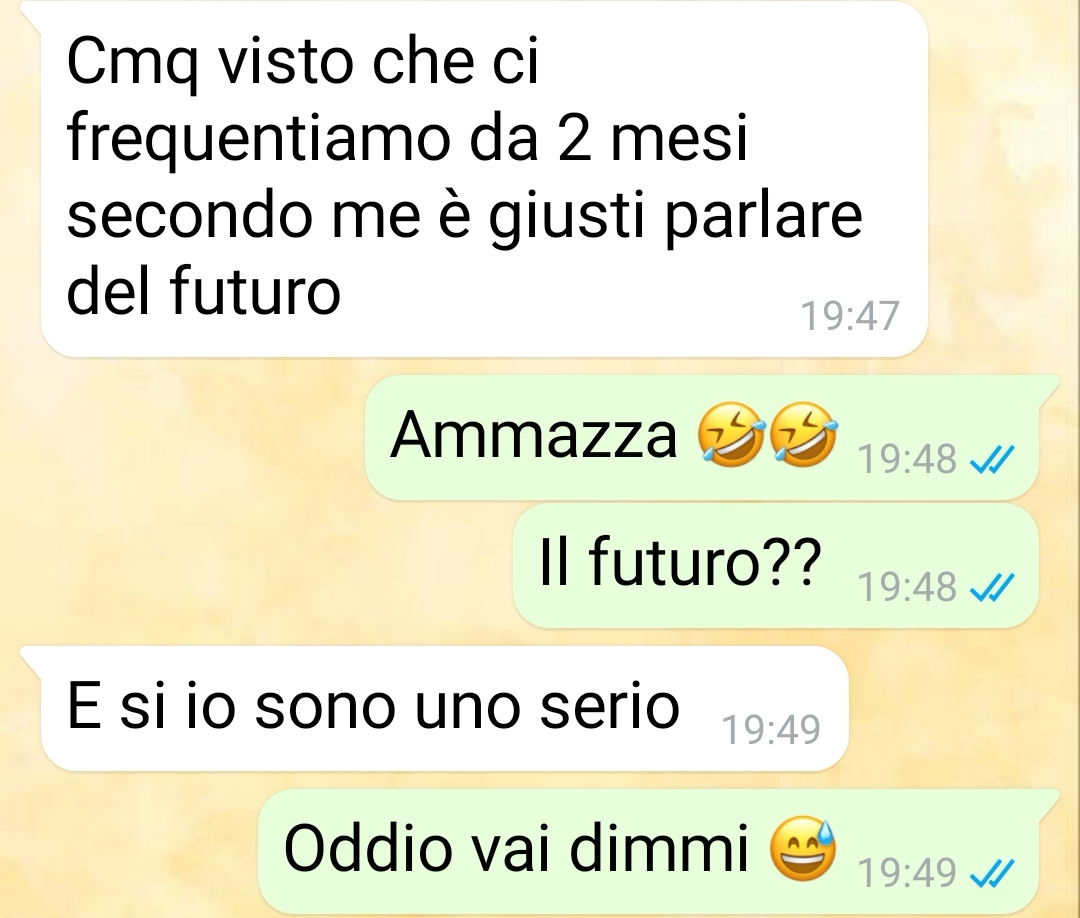Select 'E si io sono uno serio' message
This screenshot has width=1080, height=918.
(444, 708)
